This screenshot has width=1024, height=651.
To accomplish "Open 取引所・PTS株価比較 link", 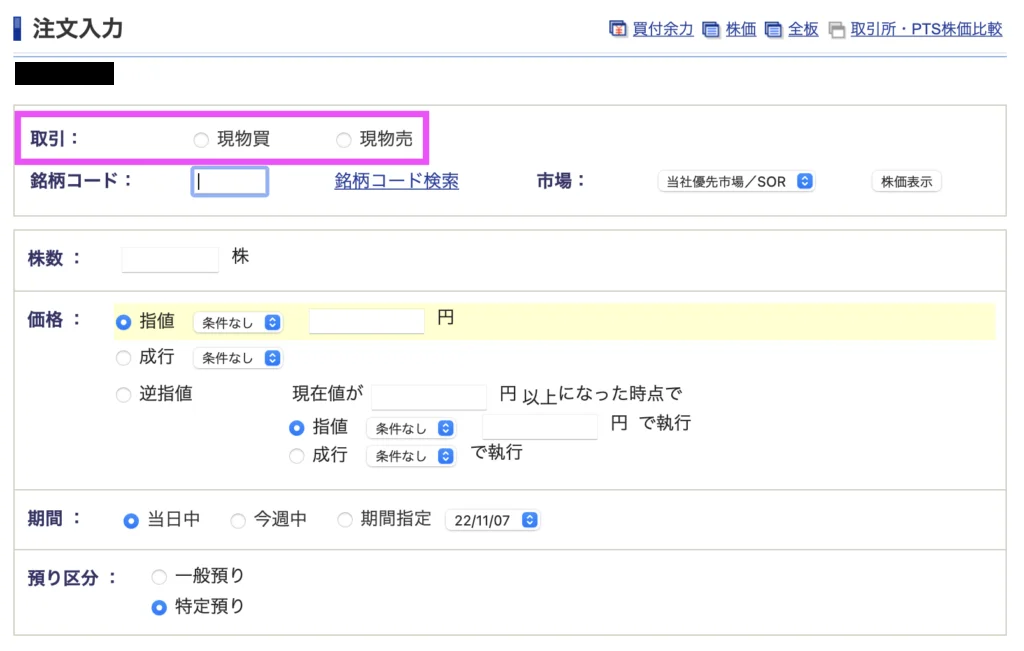I will [926, 29].
